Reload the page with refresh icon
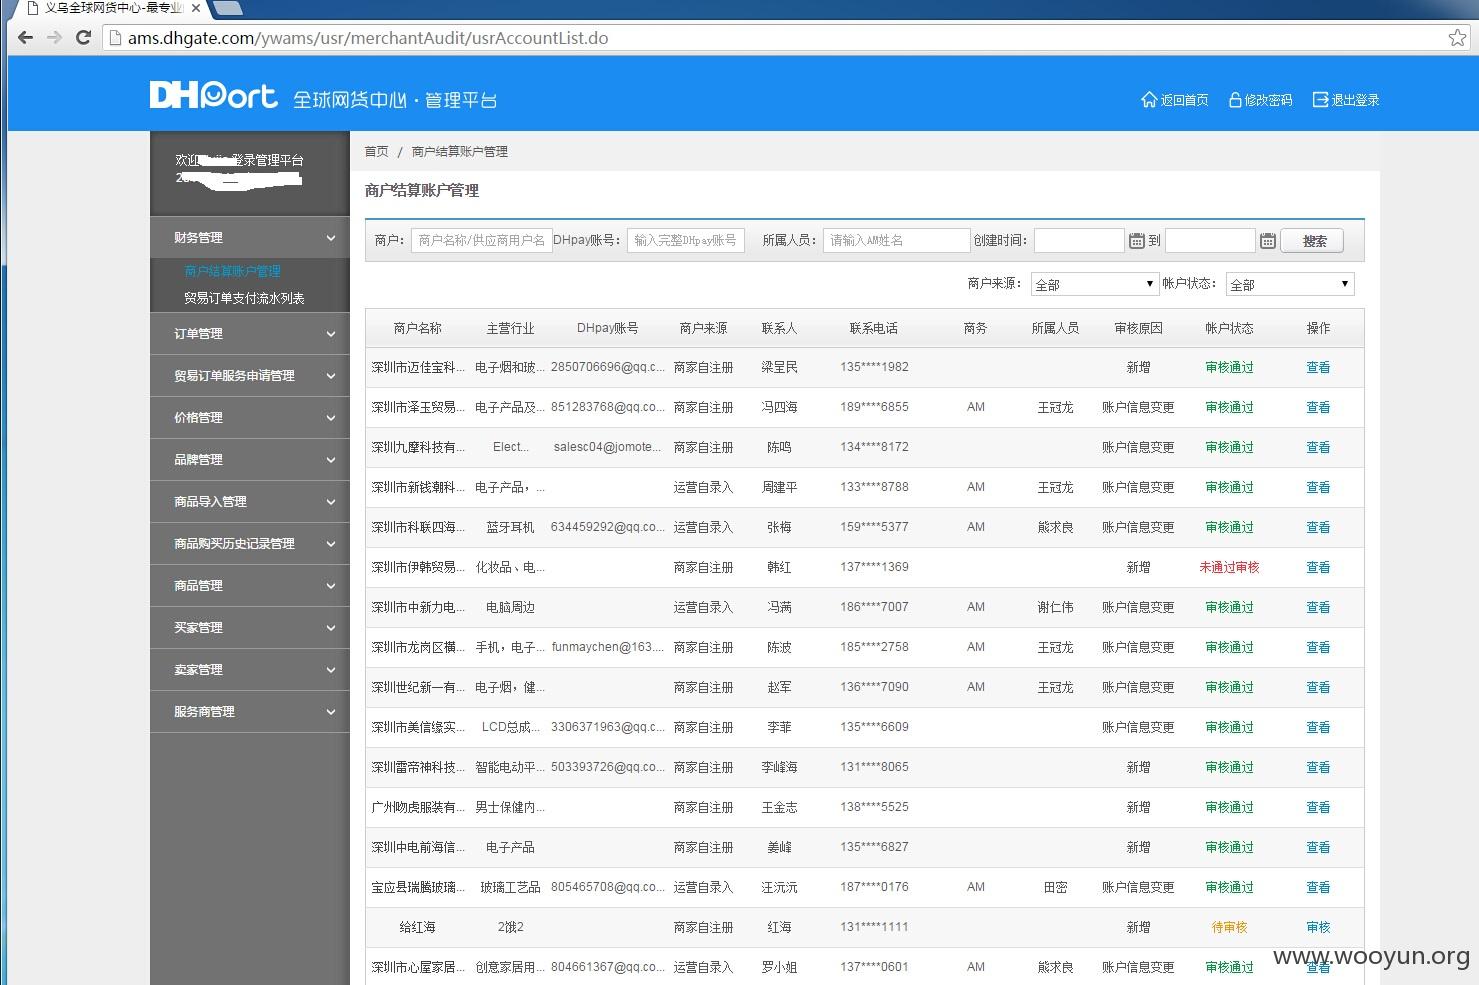Viewport: 1479px width, 985px height. point(84,38)
